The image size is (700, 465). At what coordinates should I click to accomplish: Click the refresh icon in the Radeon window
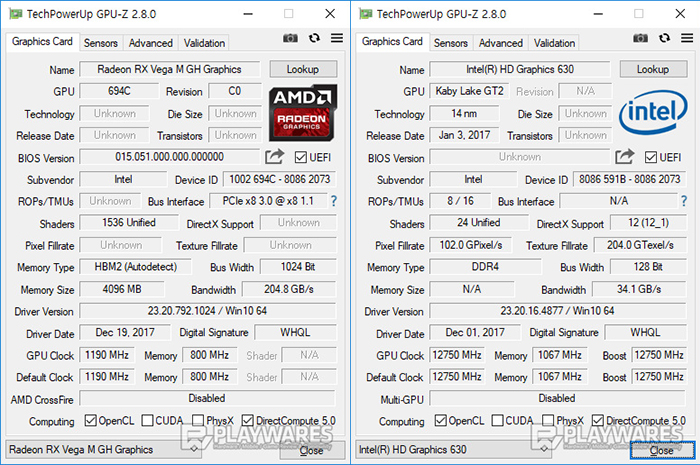tap(314, 38)
